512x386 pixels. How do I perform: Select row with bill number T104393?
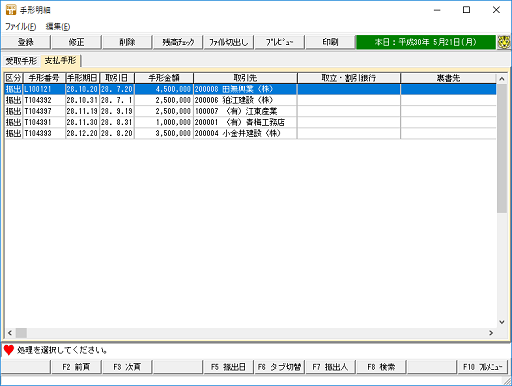point(250,133)
